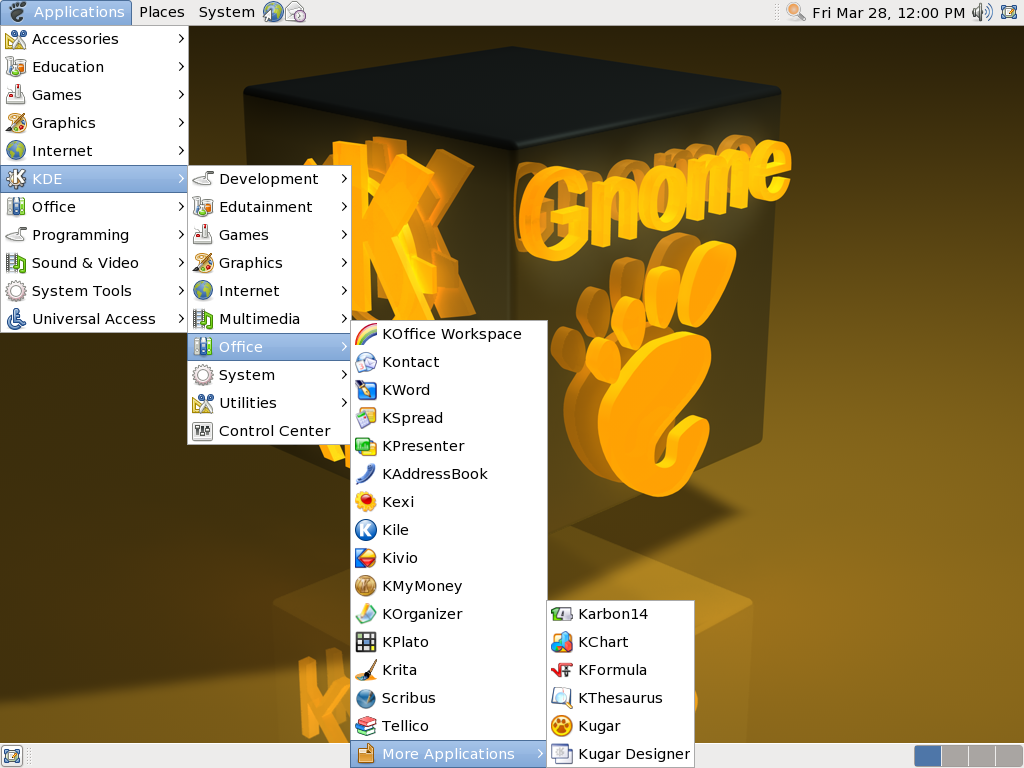Open KFormula formula editor

pos(610,670)
